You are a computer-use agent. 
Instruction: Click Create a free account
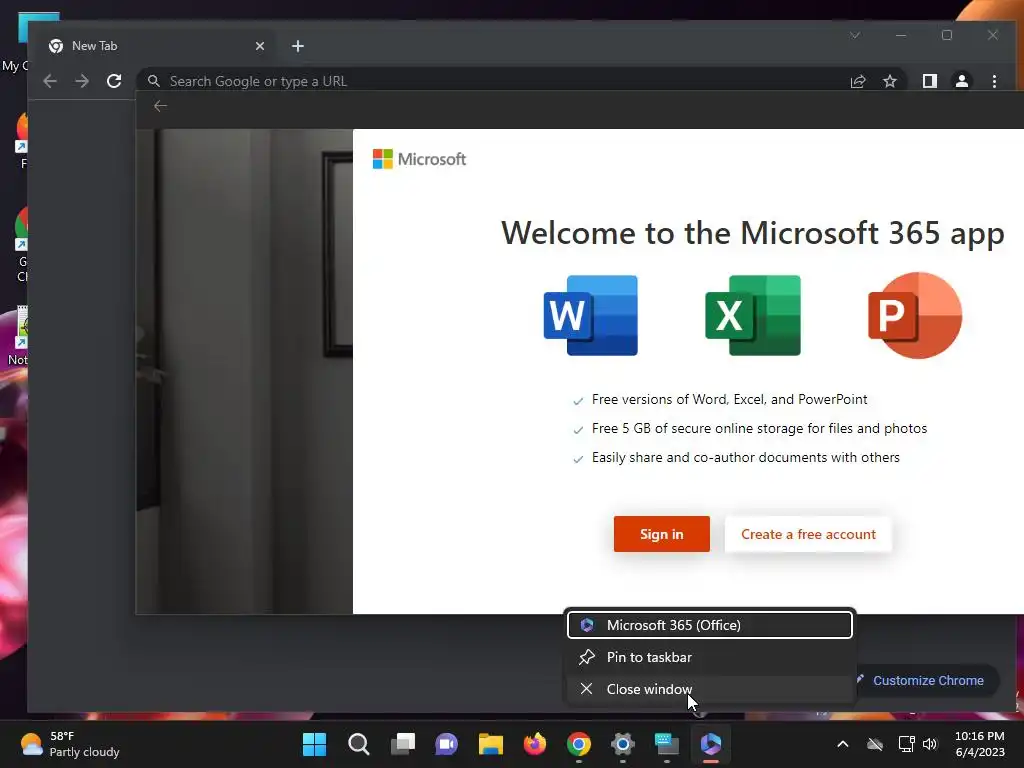[x=808, y=534]
